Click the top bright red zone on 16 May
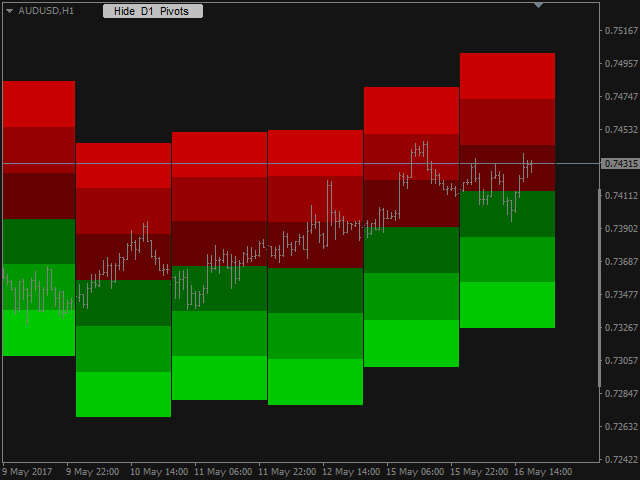640x480 pixels. 507,76
